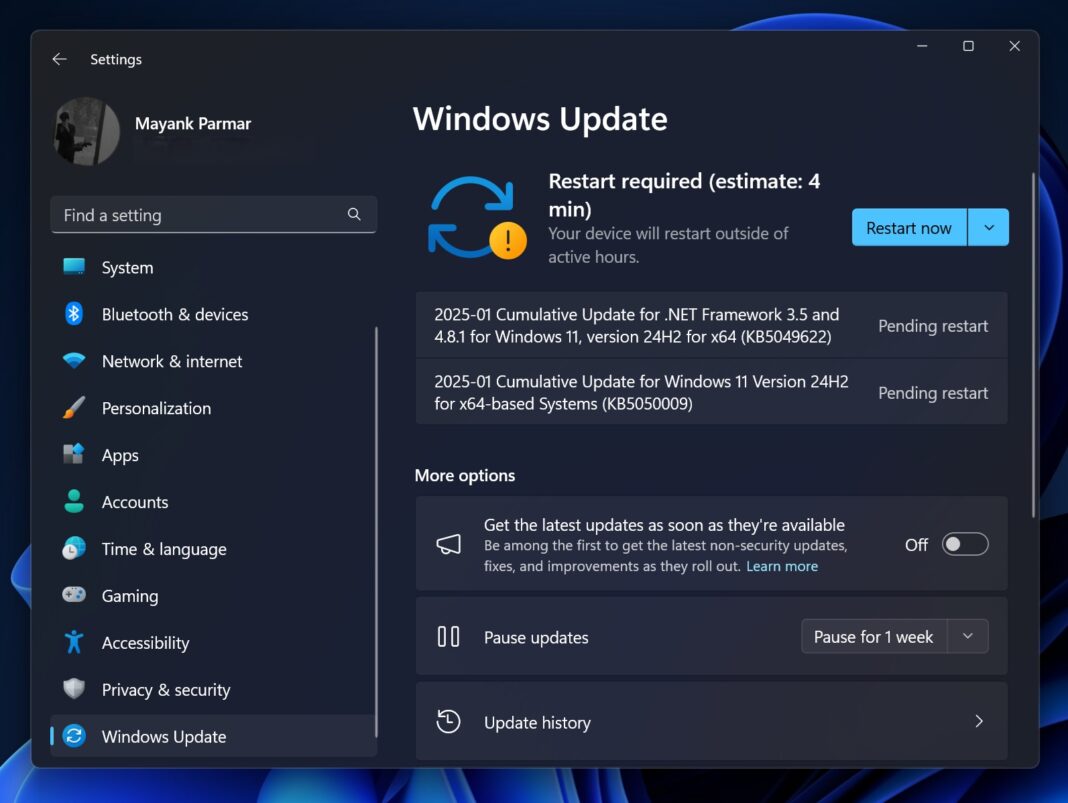Screen dimensions: 1068x803
Task: Open the Restart now dropdown arrow
Action: (x=988, y=227)
